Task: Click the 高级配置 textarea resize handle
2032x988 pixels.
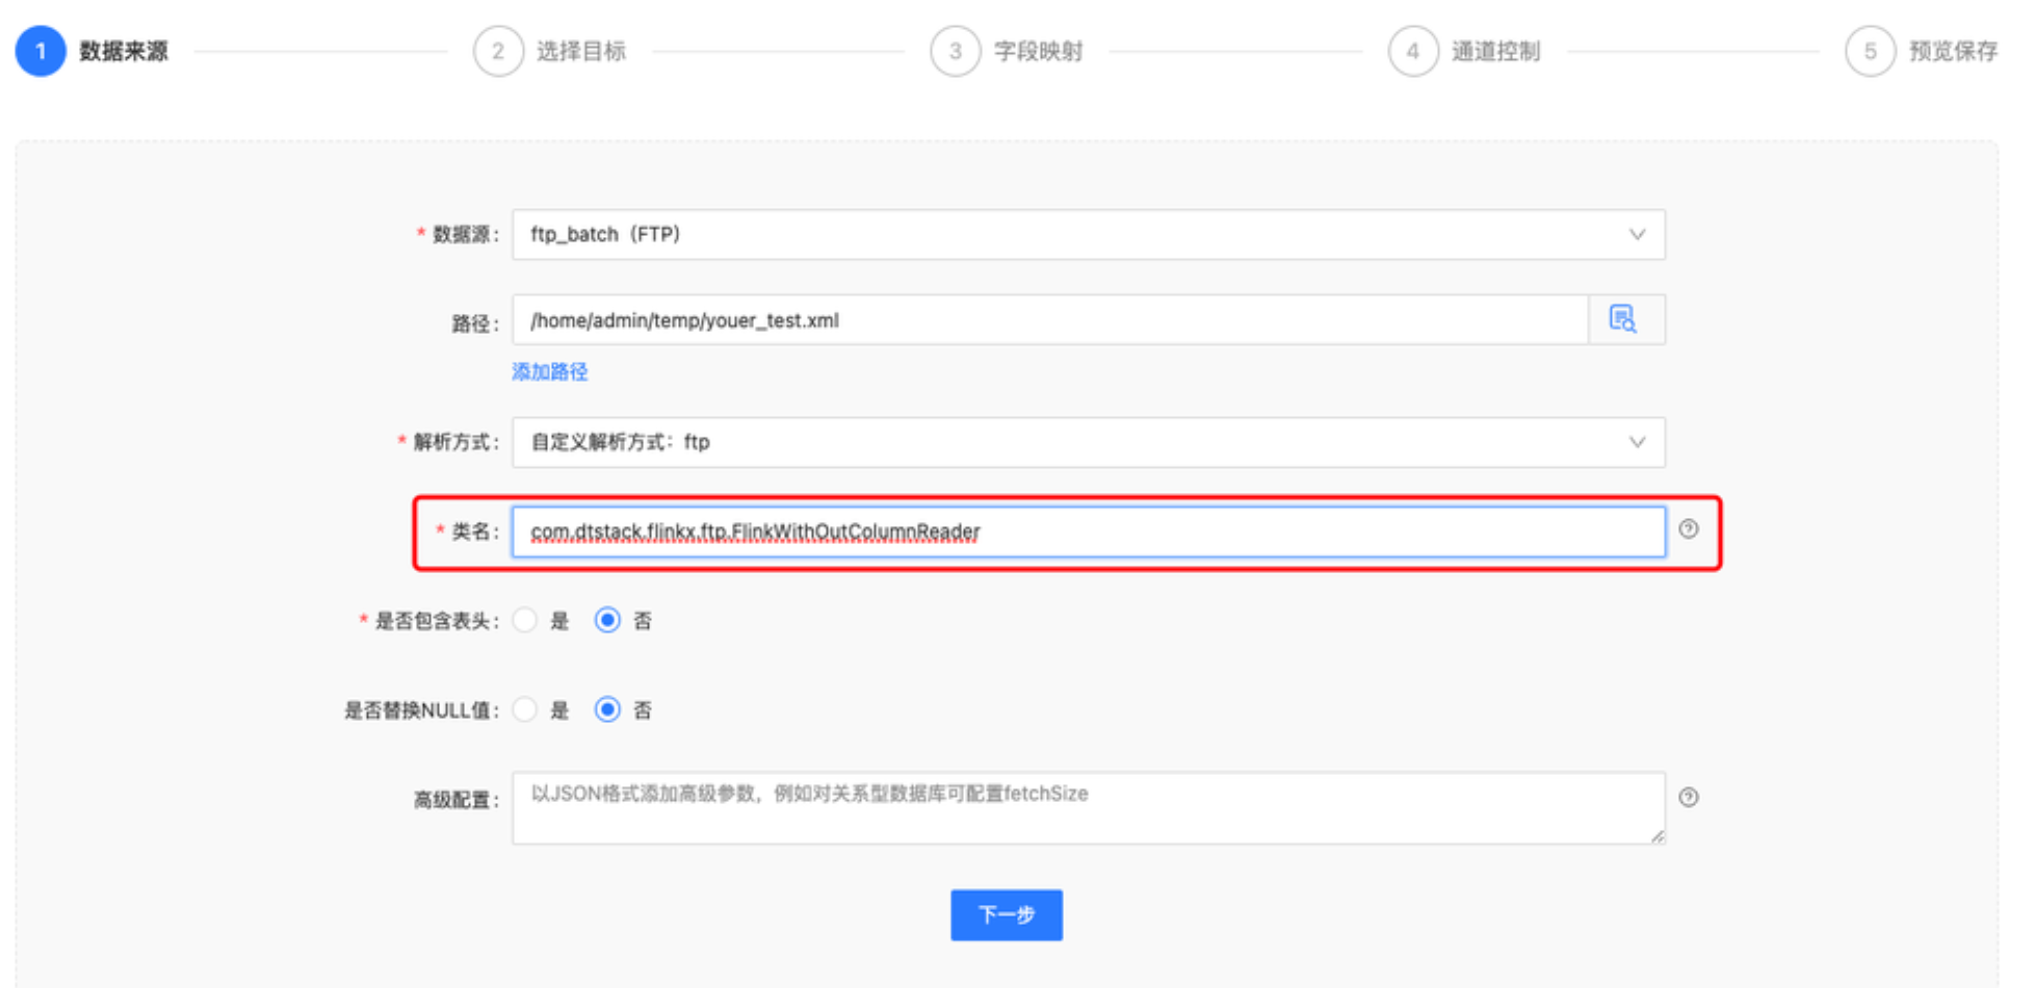Action: point(1657,837)
